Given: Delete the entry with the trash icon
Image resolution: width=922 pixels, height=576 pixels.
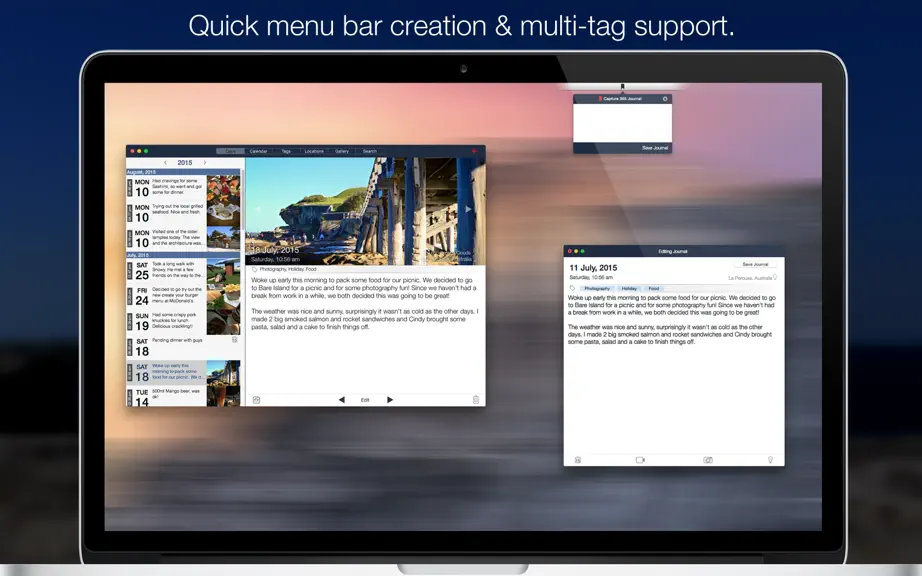Looking at the screenshot, I should (476, 400).
